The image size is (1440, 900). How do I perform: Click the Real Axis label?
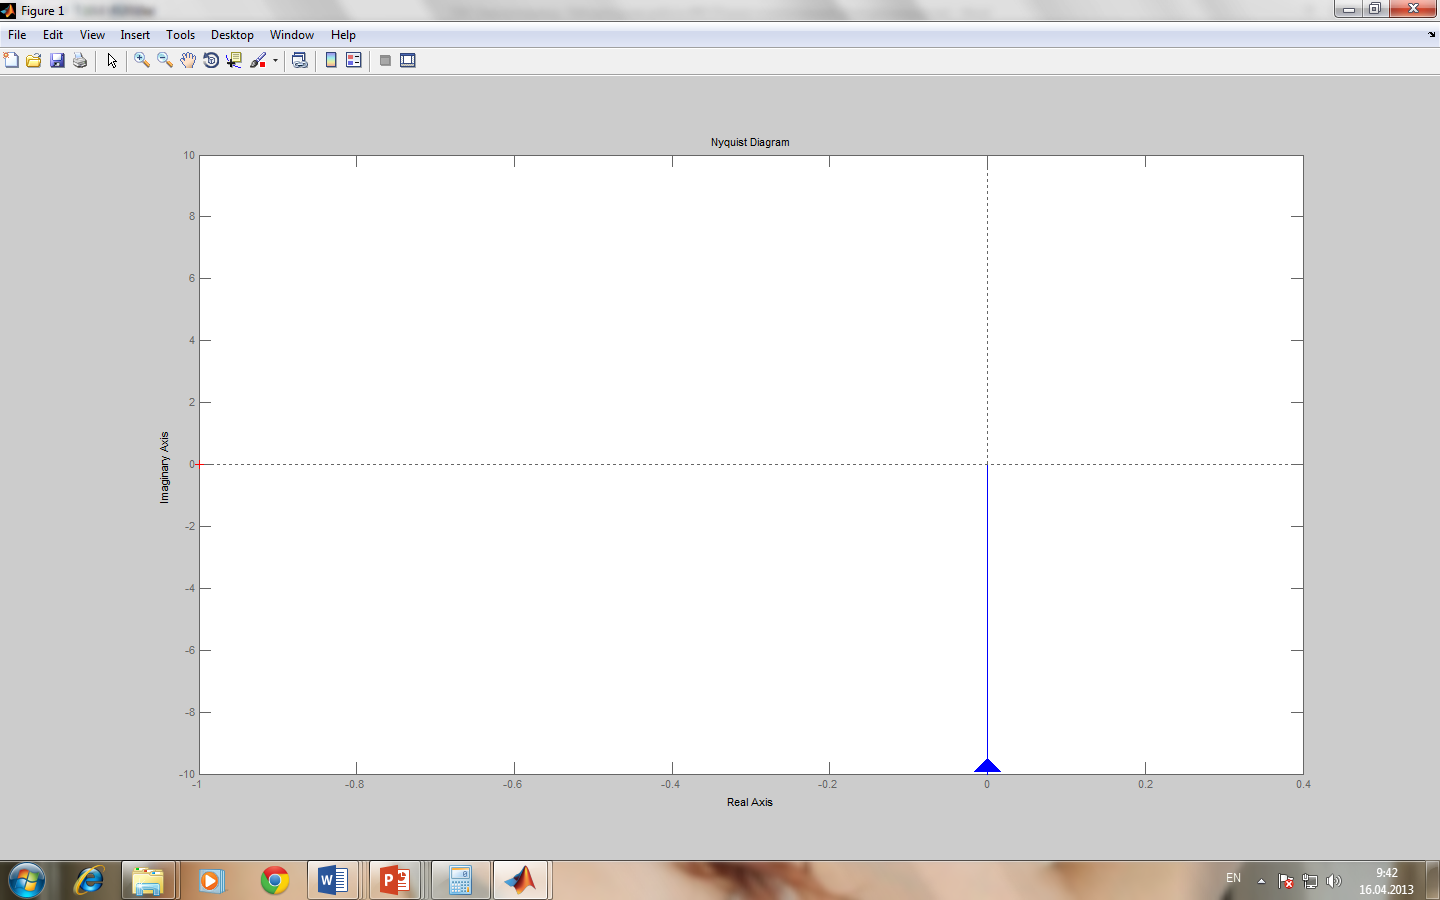(x=750, y=802)
